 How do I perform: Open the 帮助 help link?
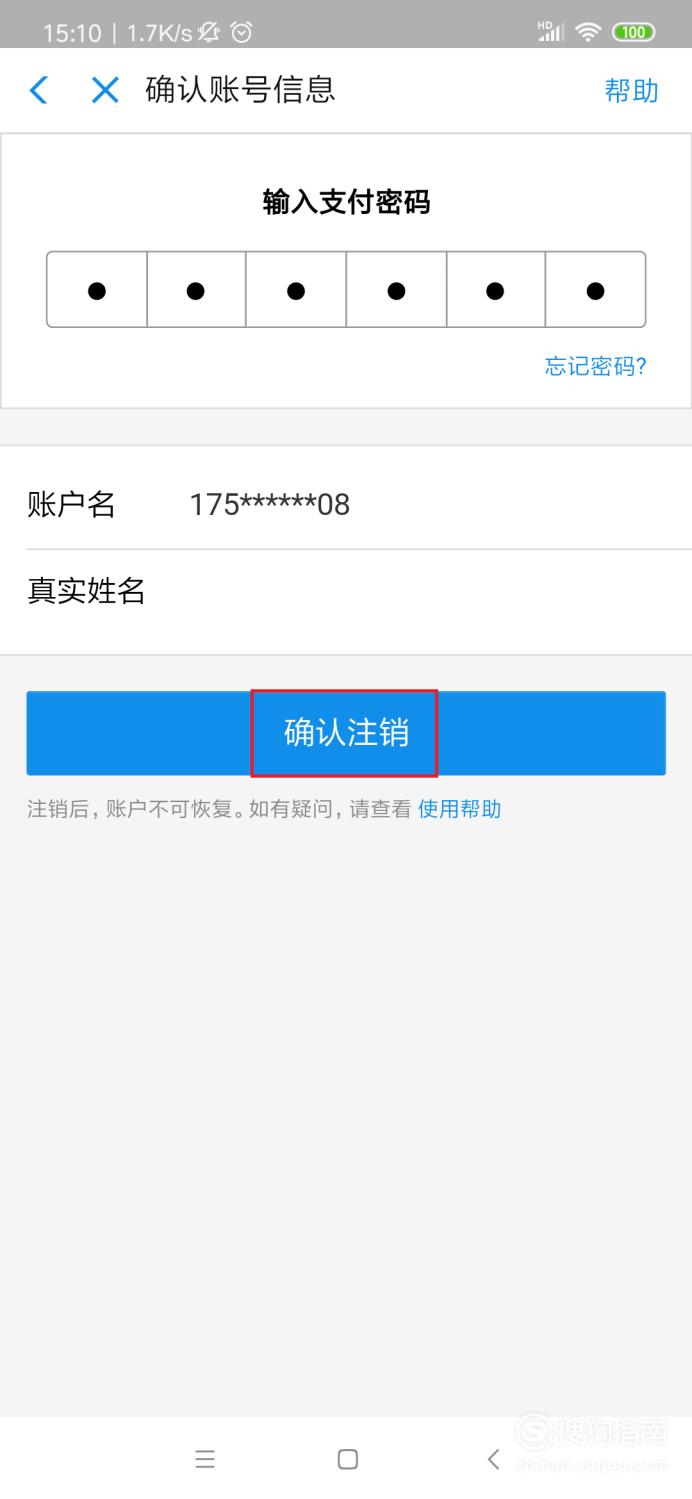631,90
